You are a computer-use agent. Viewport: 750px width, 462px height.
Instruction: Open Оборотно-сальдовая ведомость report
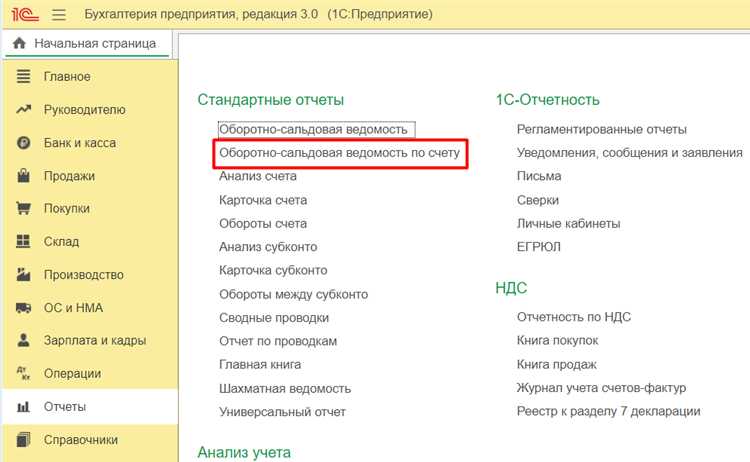point(313,129)
